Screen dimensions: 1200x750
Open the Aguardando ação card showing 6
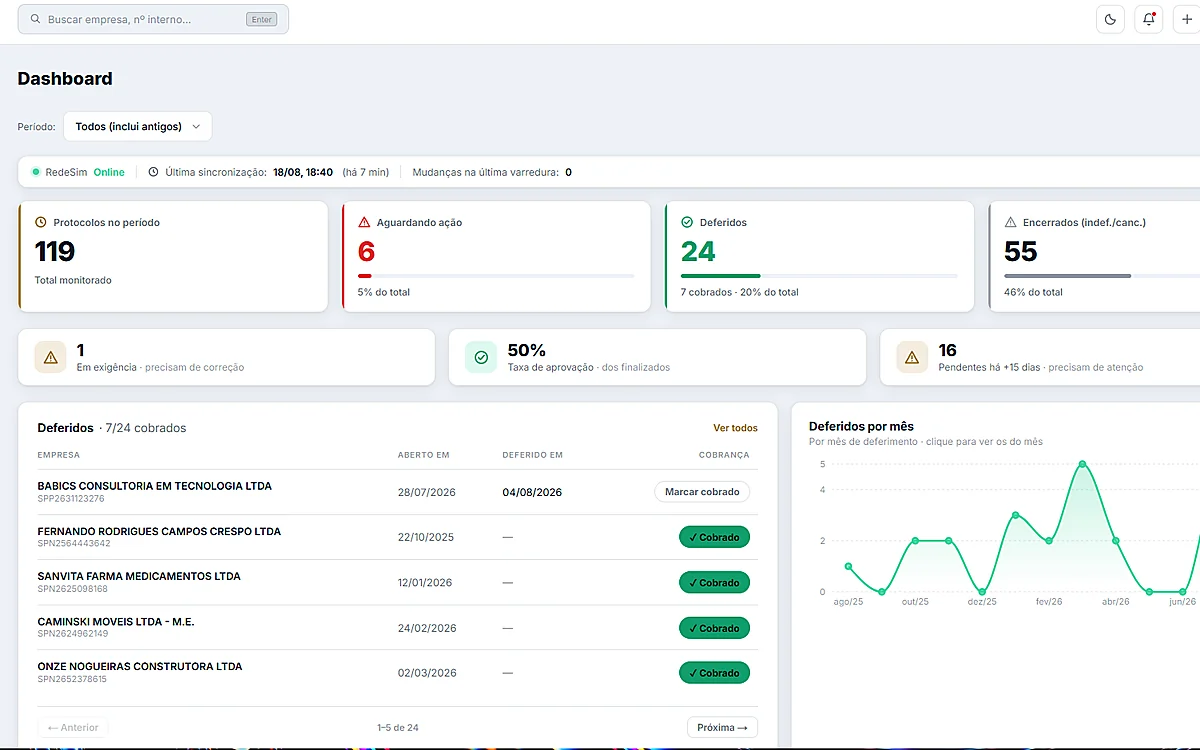coord(496,256)
